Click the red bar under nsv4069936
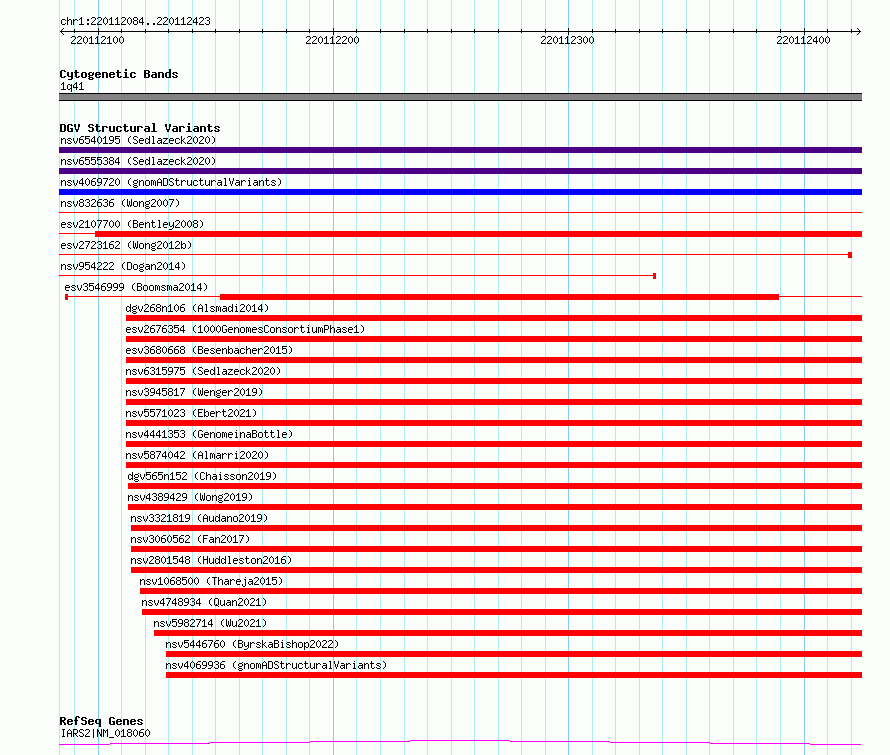This screenshot has width=890, height=755. [x=514, y=675]
